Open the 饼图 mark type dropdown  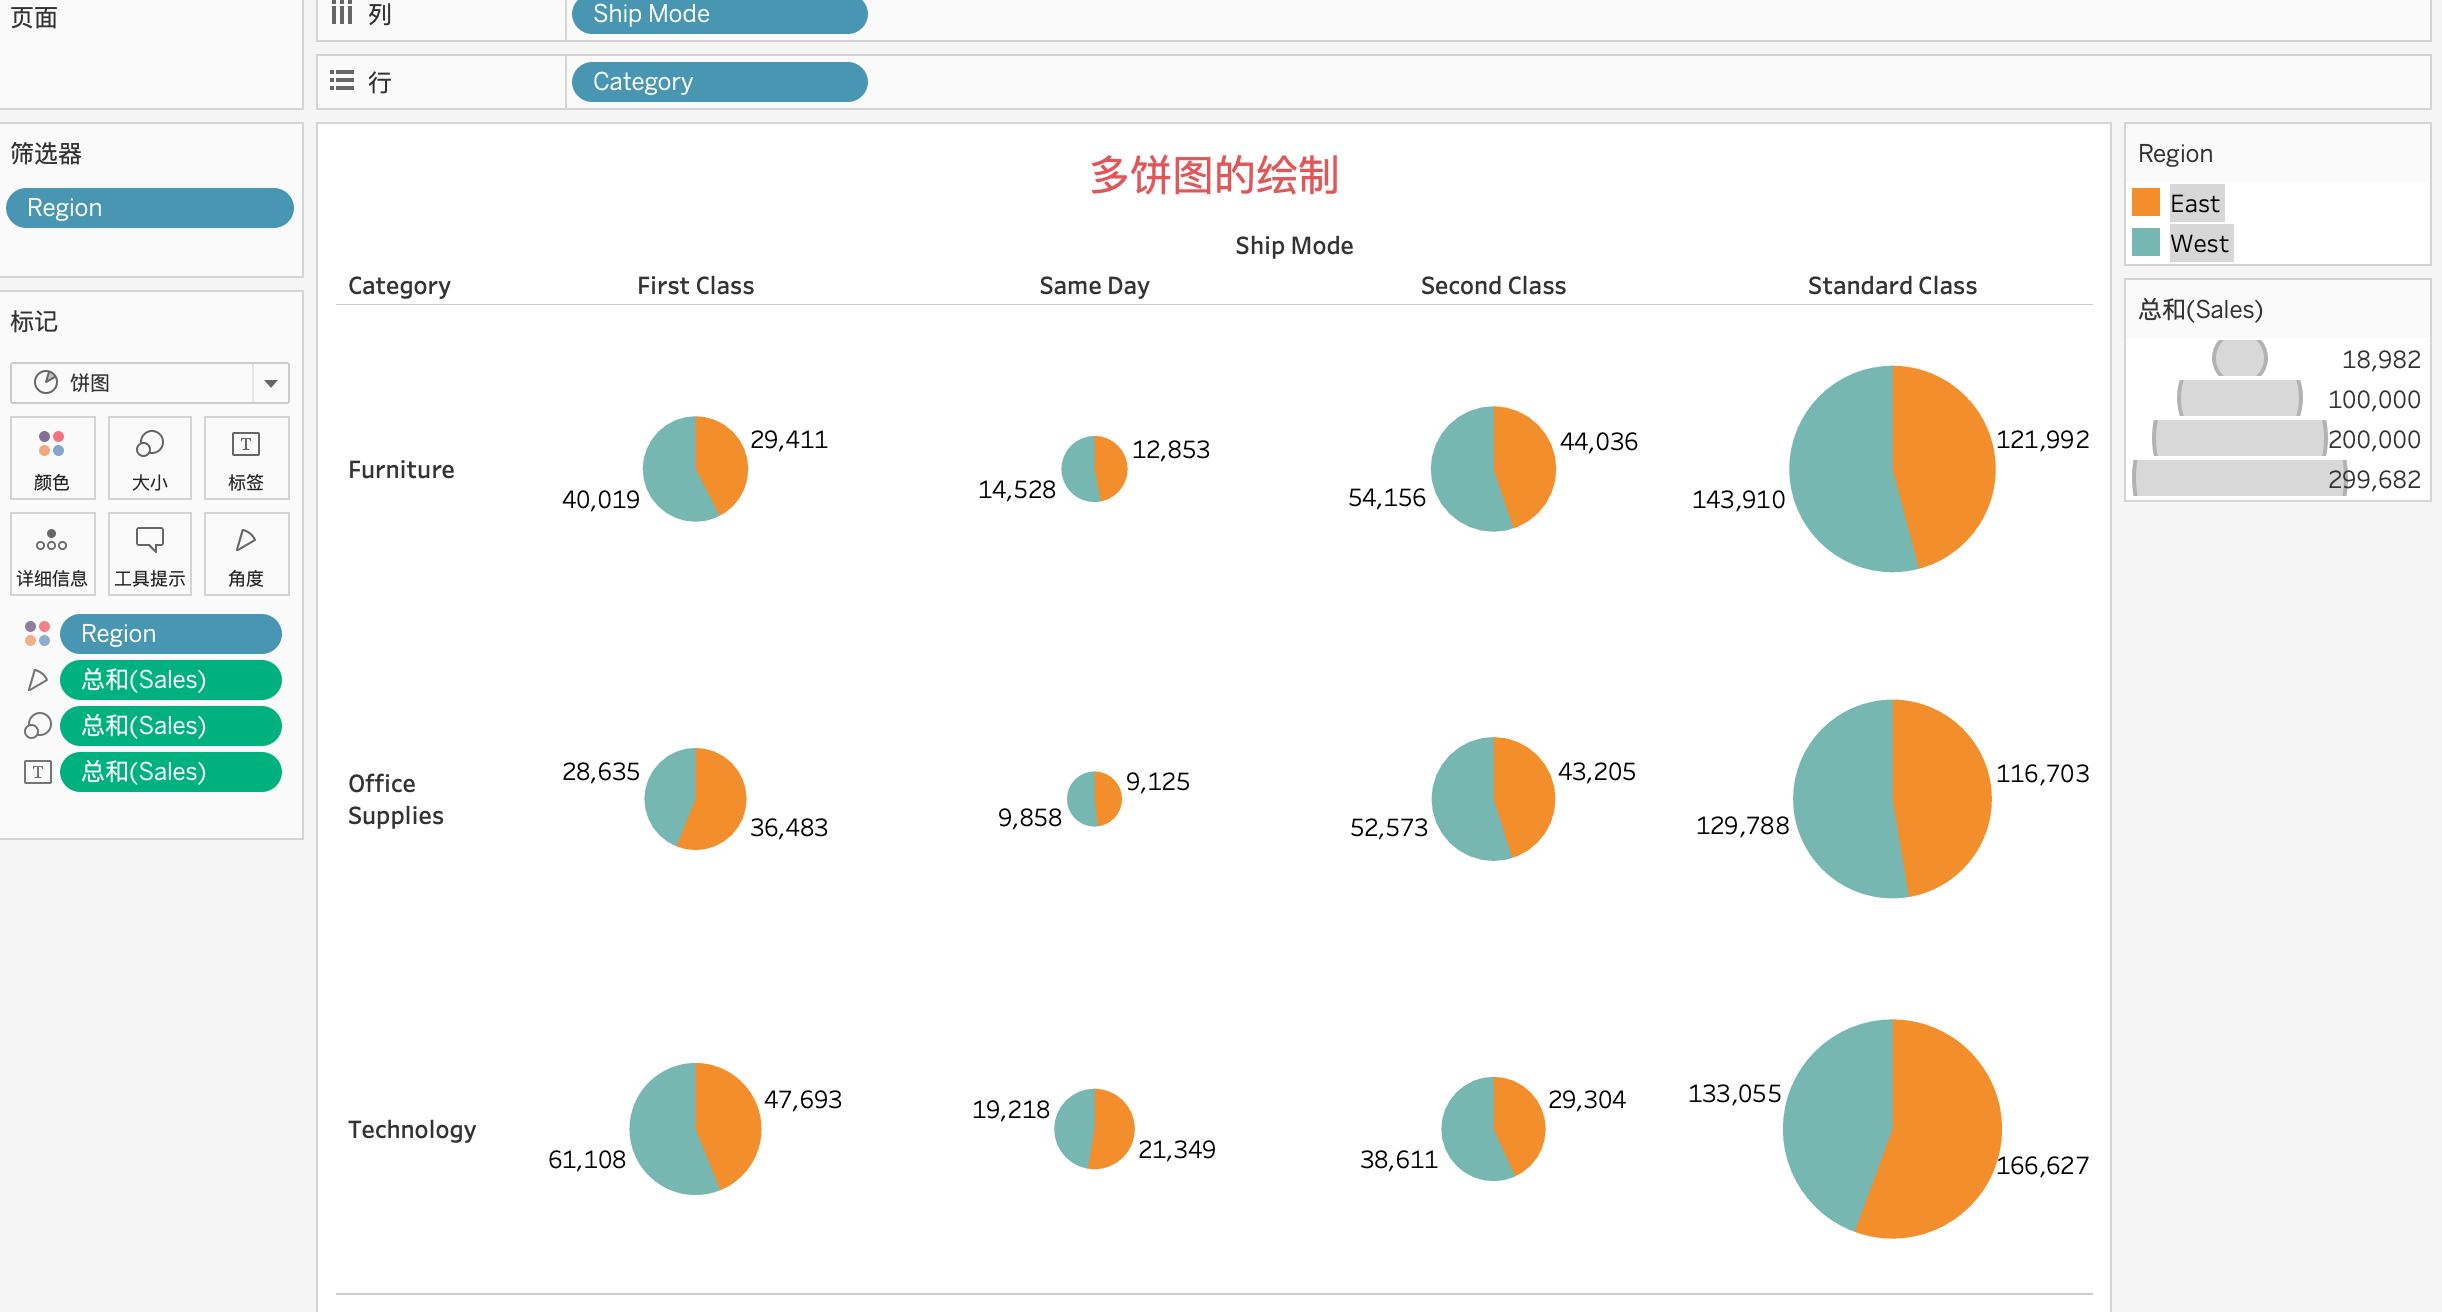click(270, 383)
